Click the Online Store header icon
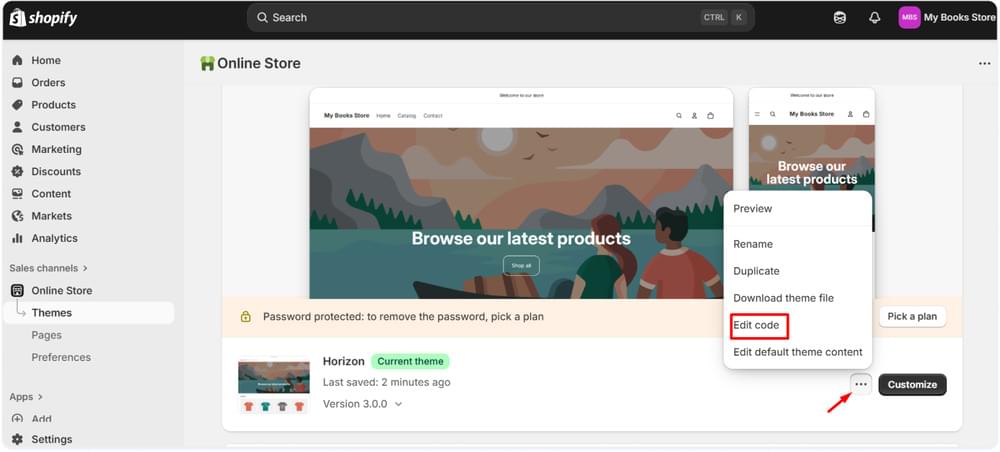The image size is (1000, 452). (207, 64)
